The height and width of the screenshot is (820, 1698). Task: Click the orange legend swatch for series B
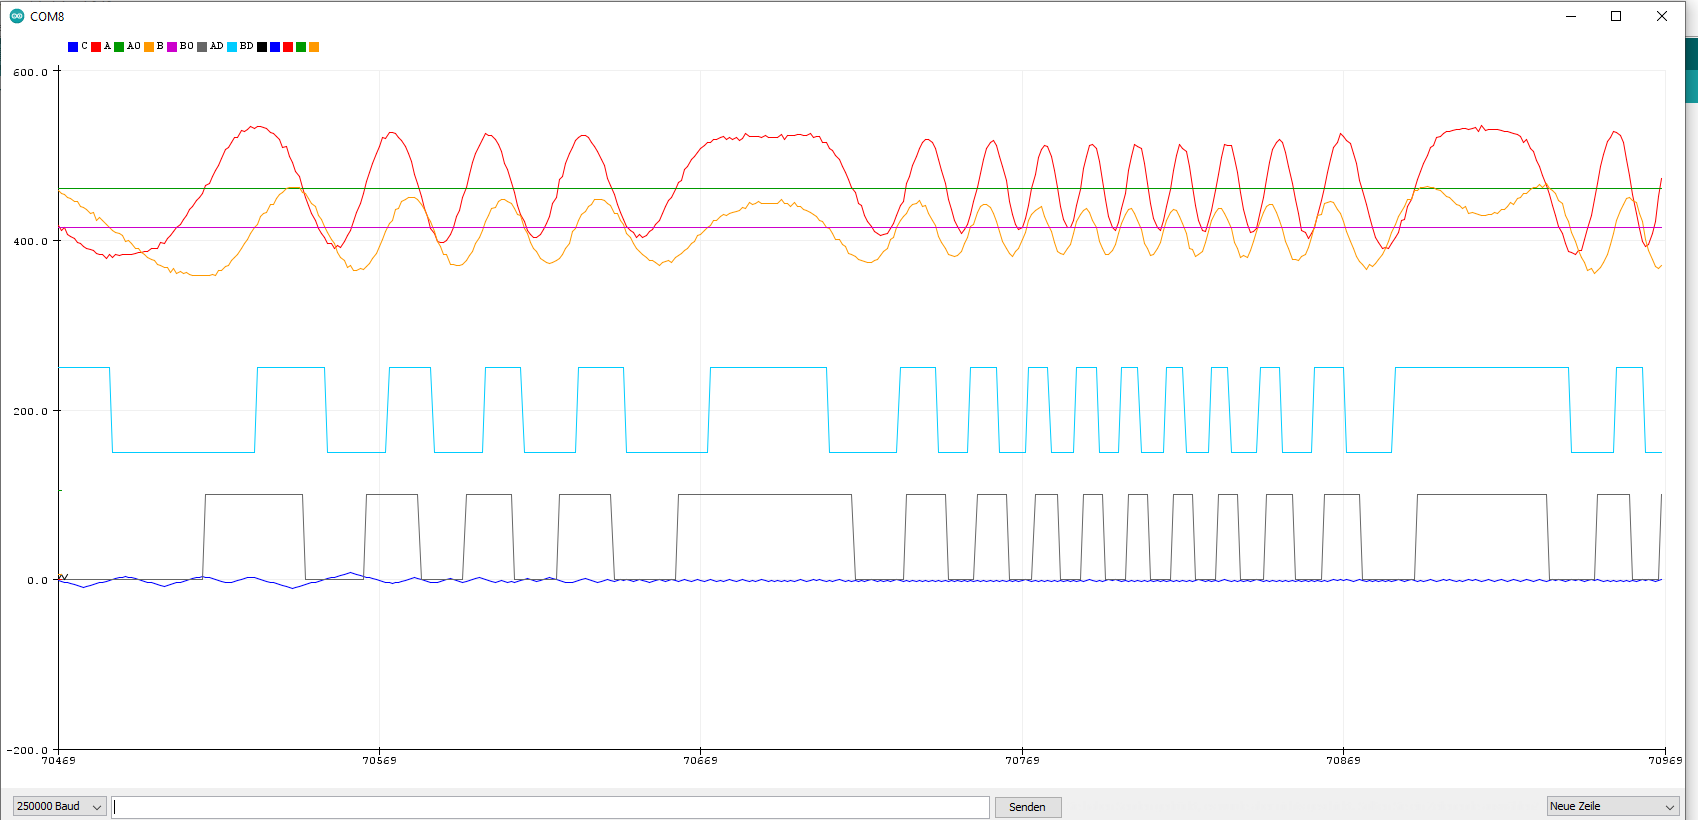(149, 47)
